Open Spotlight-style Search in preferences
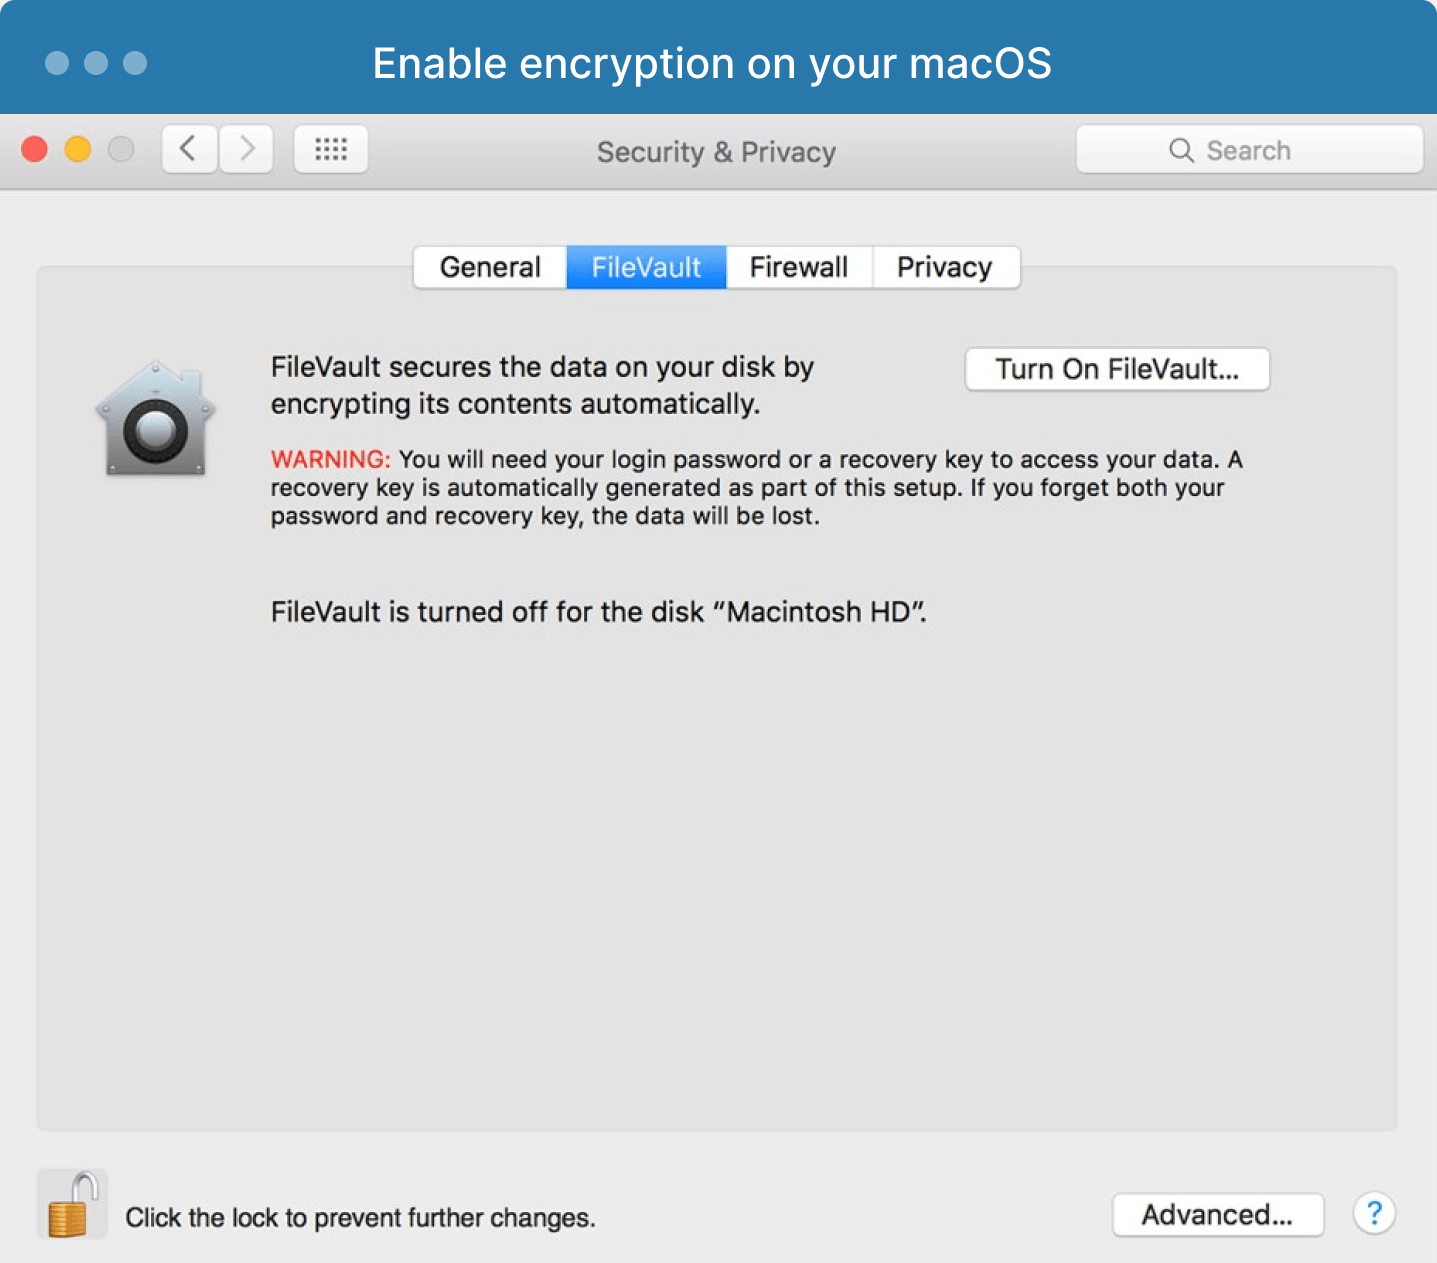 point(1249,150)
